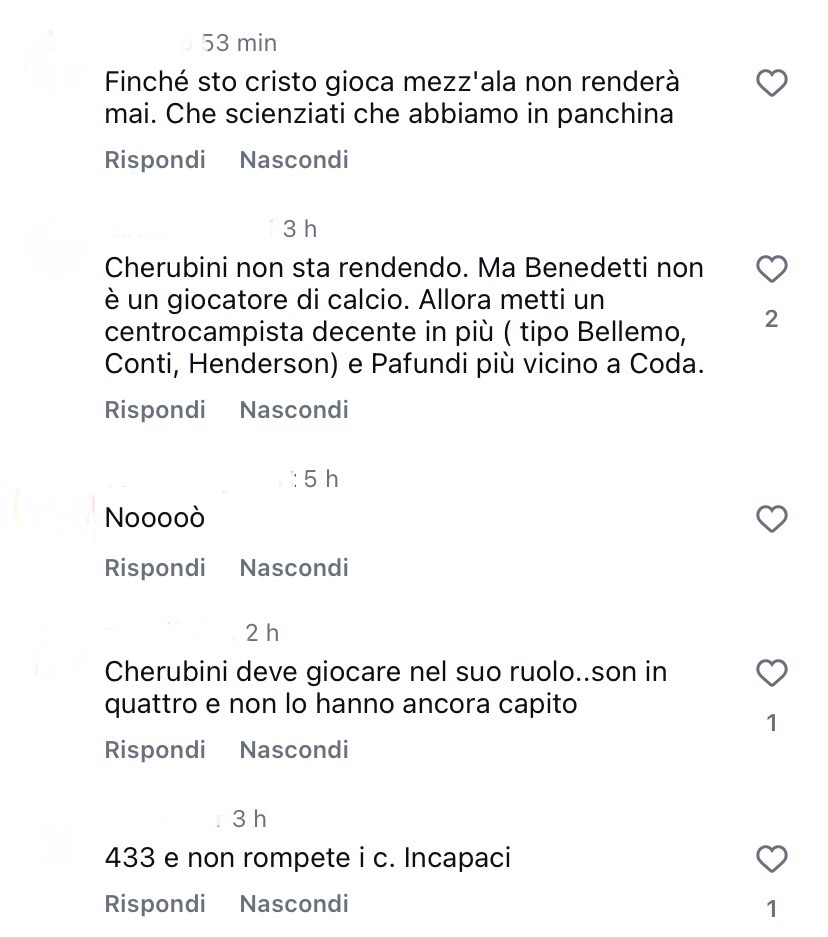The height and width of the screenshot is (937, 828).
Task: Like the 'Cherubini deve giocare' comment
Action: tap(771, 674)
